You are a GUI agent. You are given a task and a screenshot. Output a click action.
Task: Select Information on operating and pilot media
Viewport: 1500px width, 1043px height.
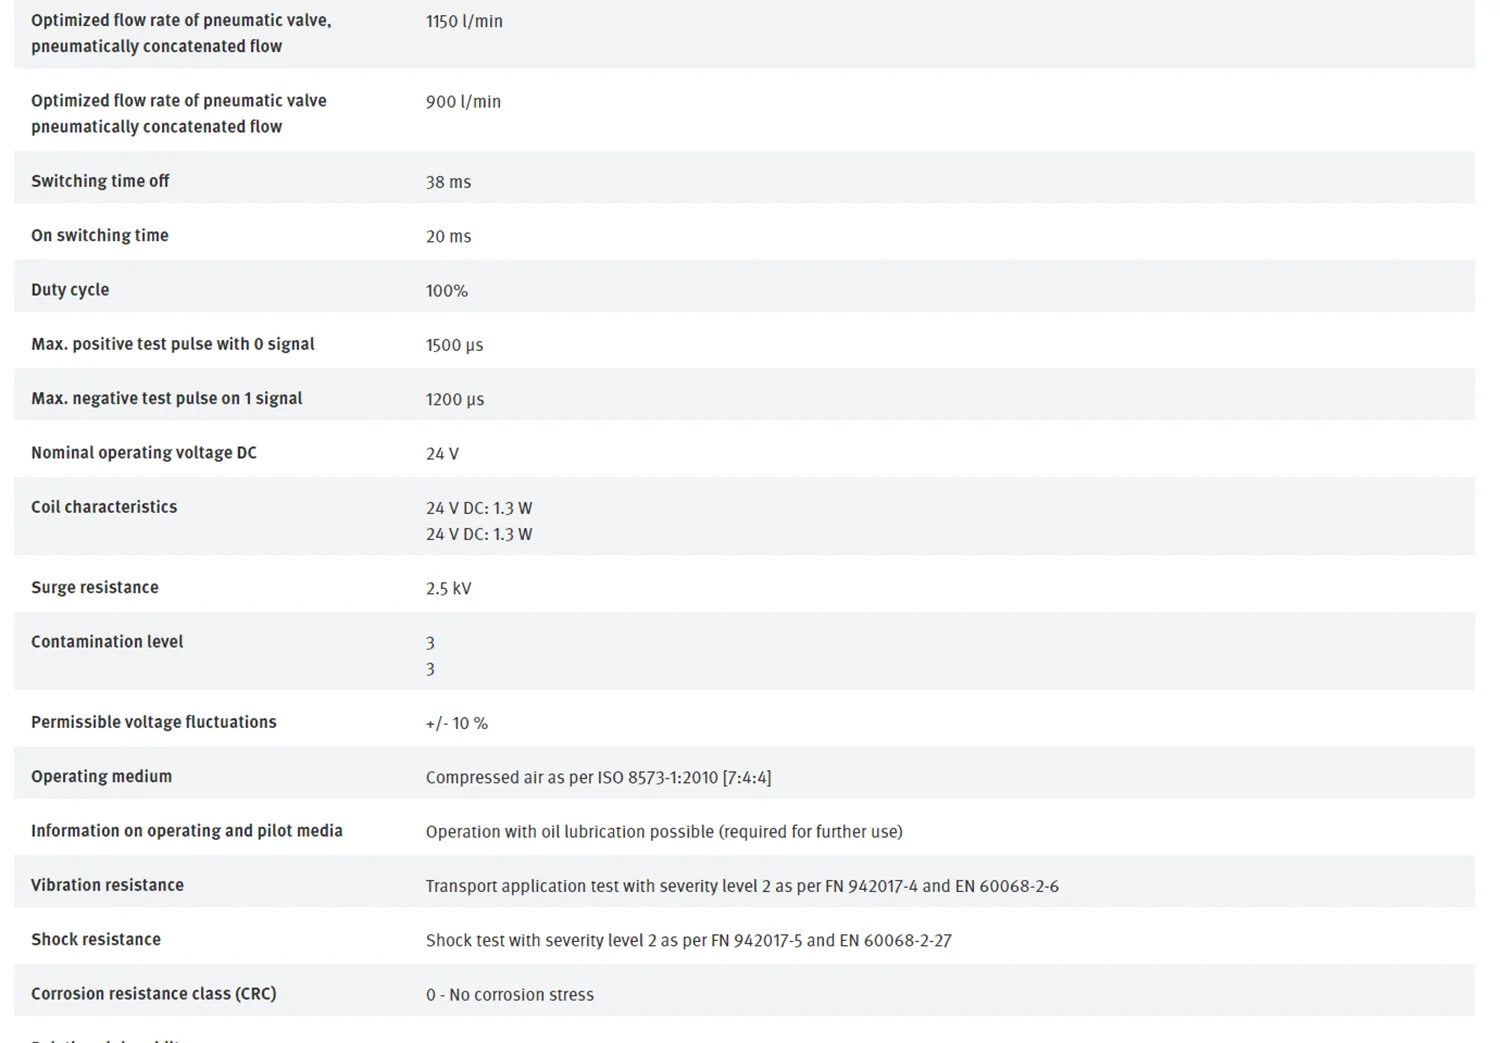click(187, 831)
